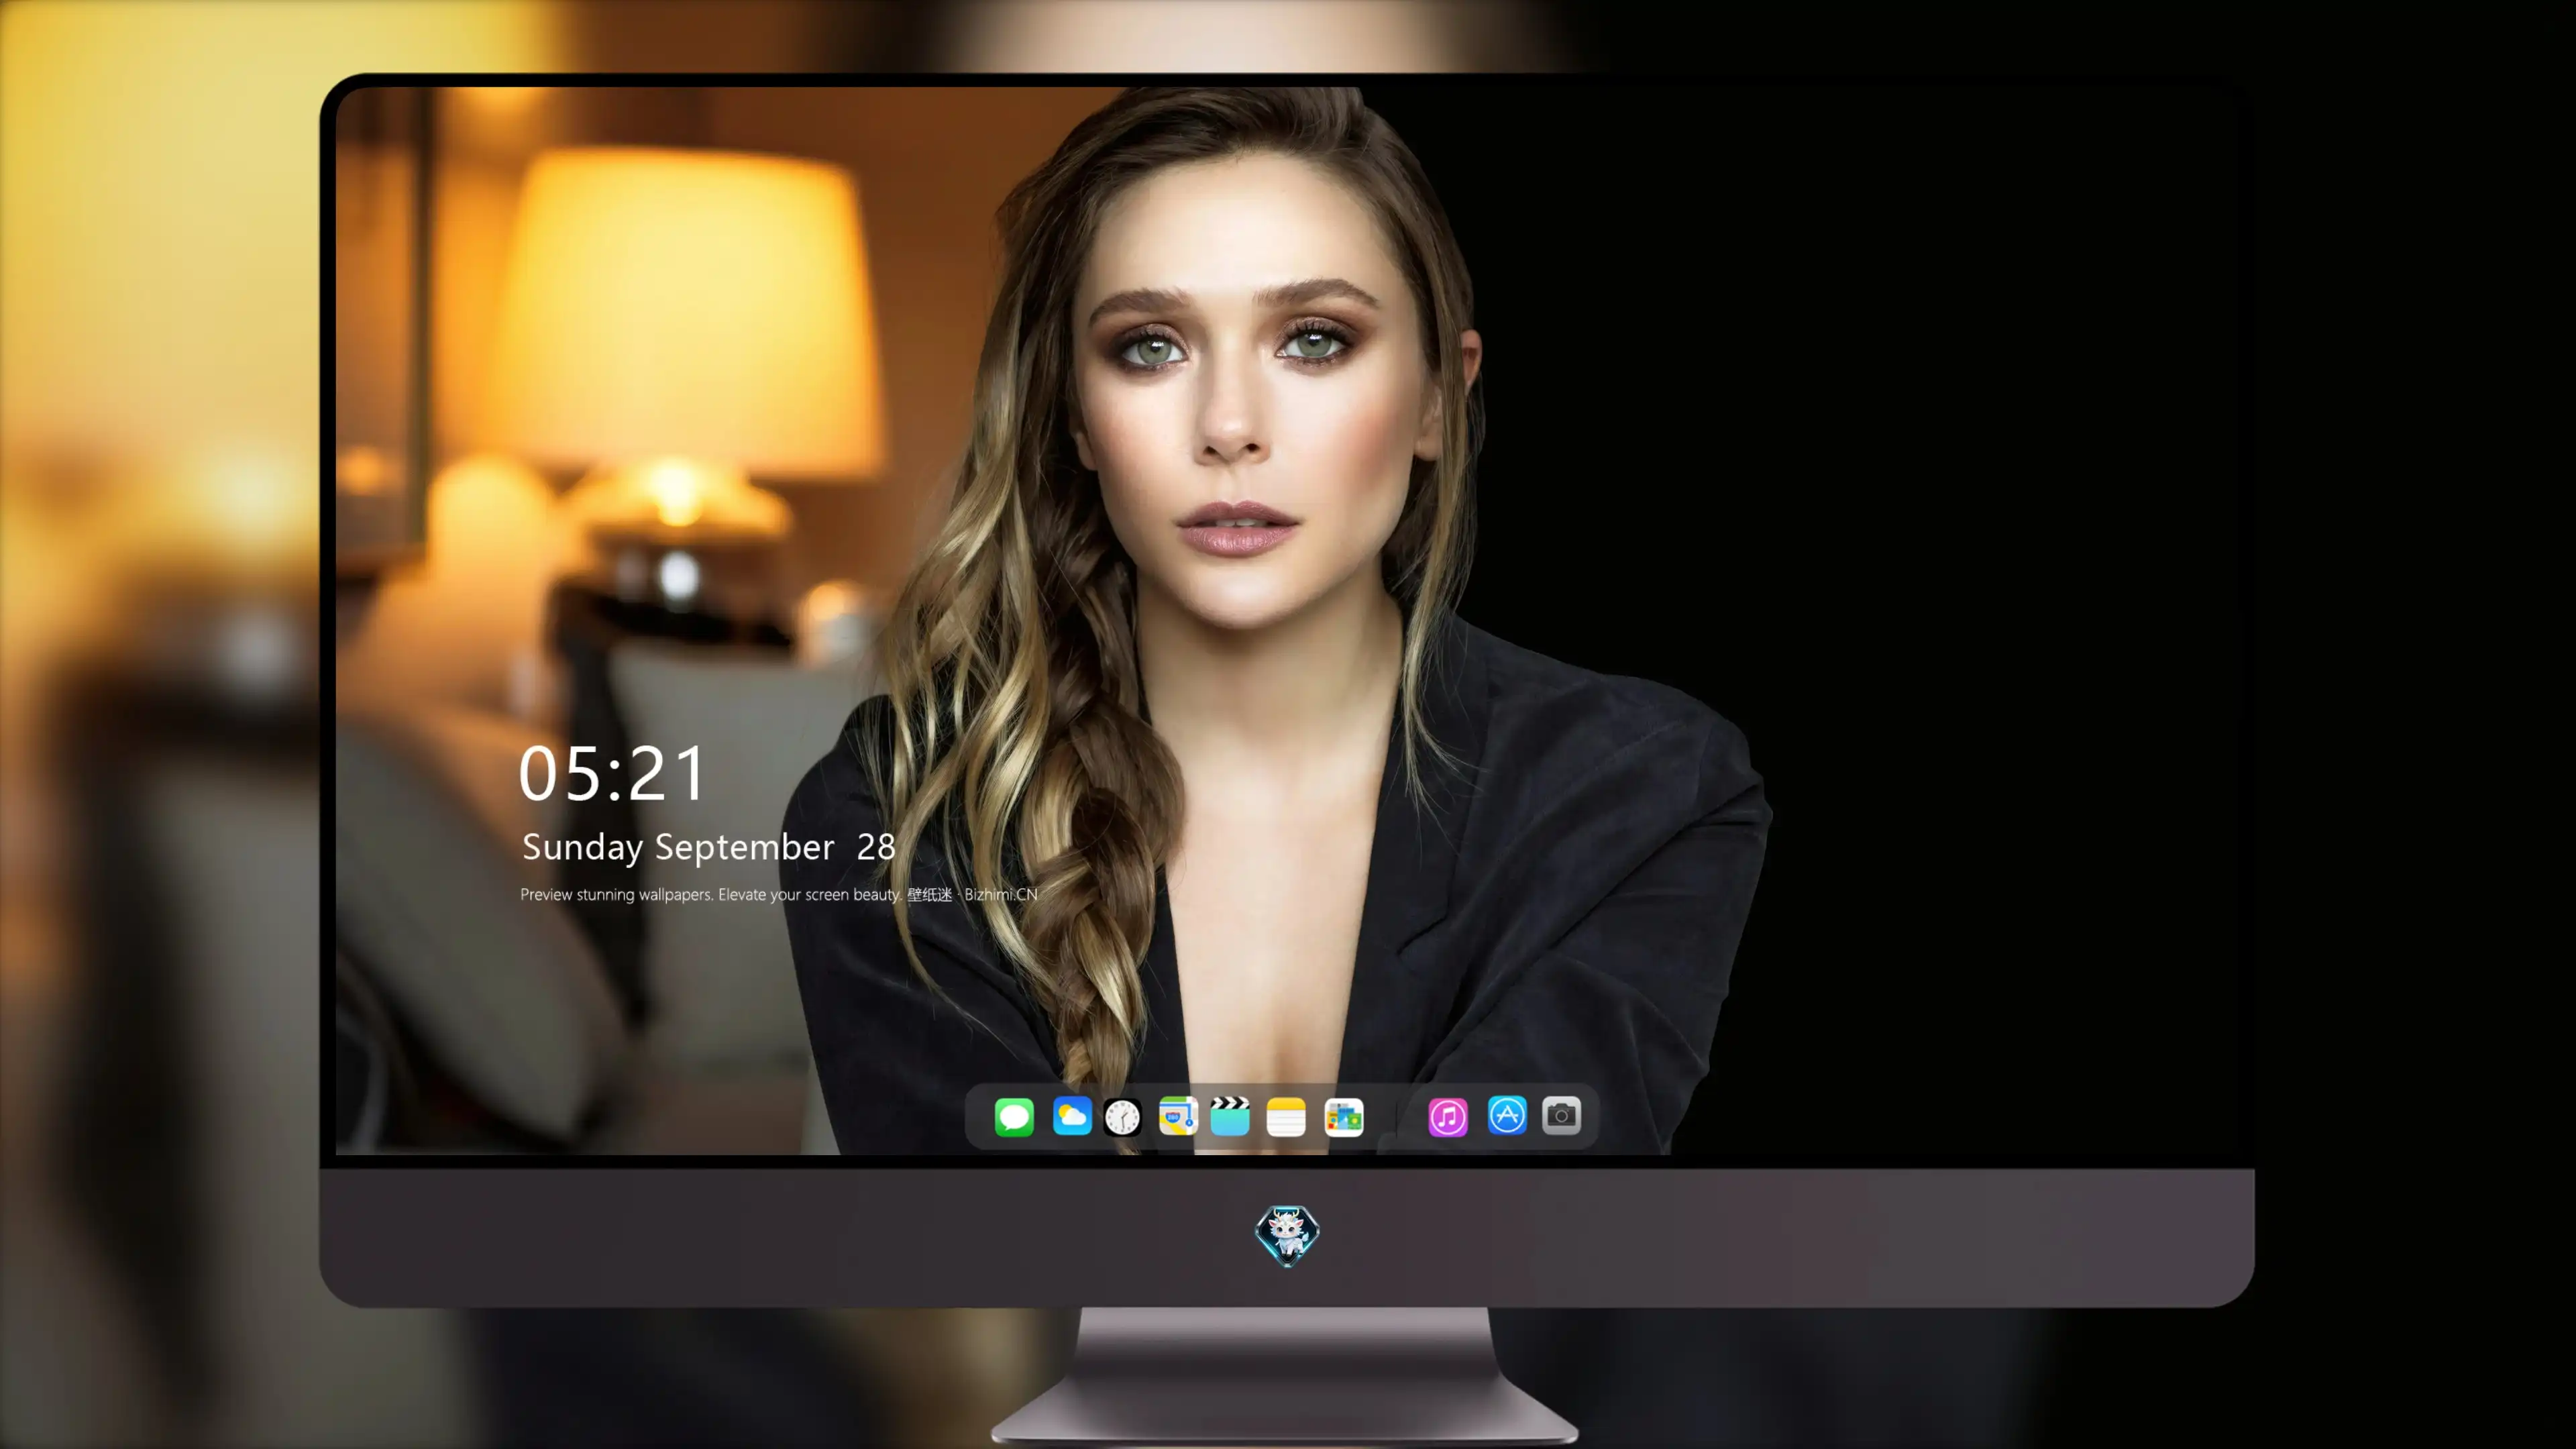Viewport: 2576px width, 1449px height.
Task: Click the 05:21 clock display
Action: pos(612,773)
